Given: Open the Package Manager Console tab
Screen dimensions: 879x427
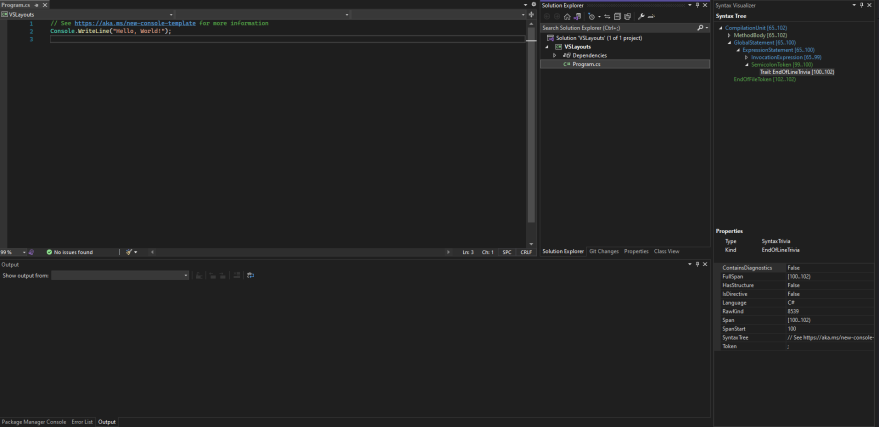Looking at the screenshot, I should (x=34, y=422).
